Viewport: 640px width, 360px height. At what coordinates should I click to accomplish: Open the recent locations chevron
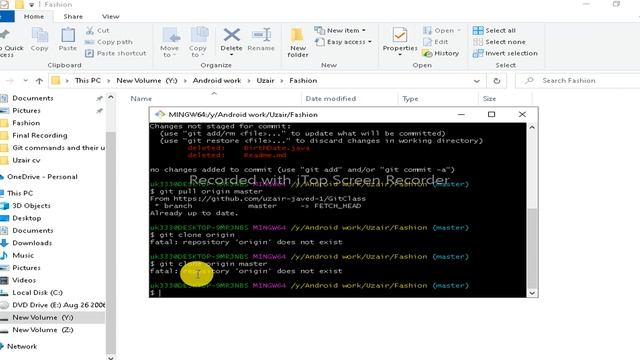click(x=25, y=81)
